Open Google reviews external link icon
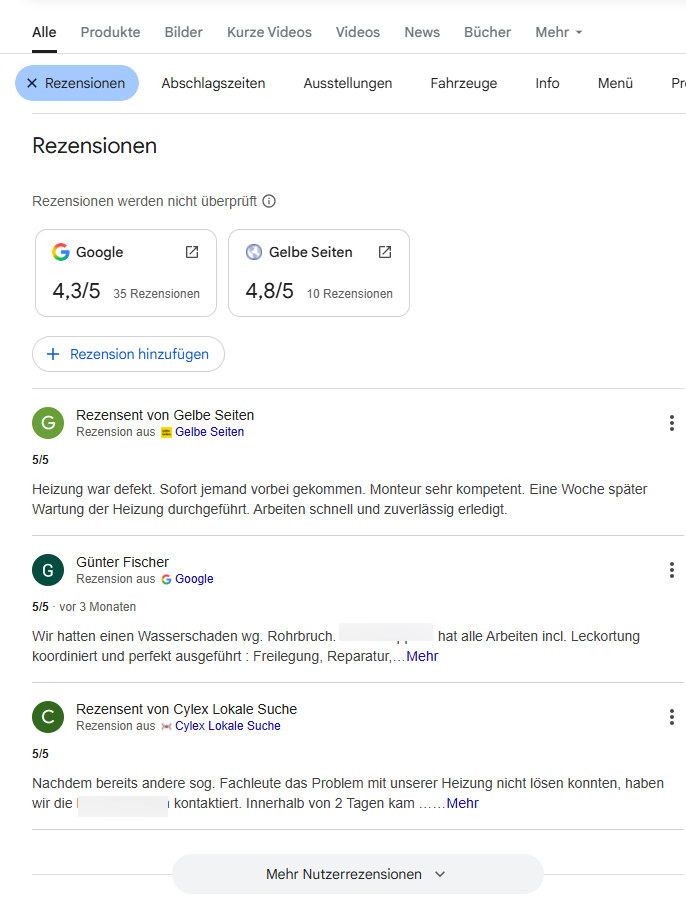Screen dimensions: 686x897 click(192, 252)
